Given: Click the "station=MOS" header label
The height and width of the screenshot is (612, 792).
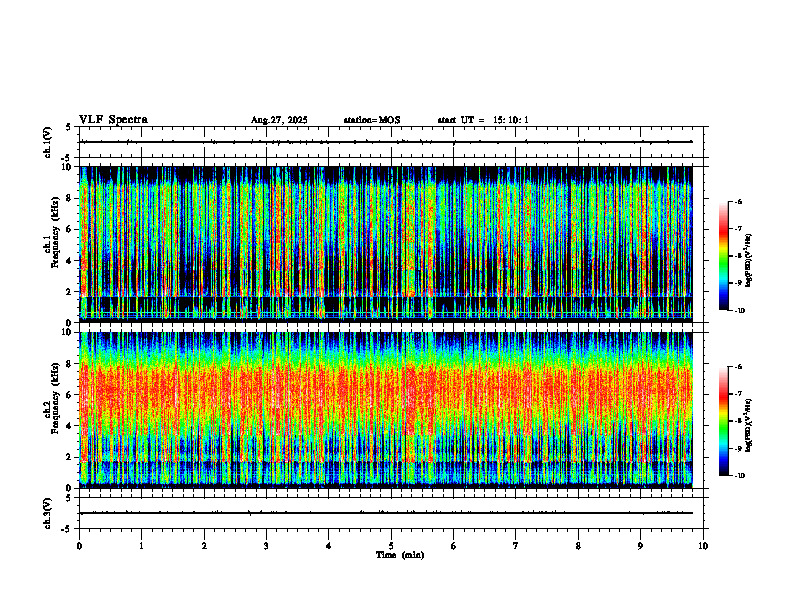Looking at the screenshot, I should tap(372, 120).
